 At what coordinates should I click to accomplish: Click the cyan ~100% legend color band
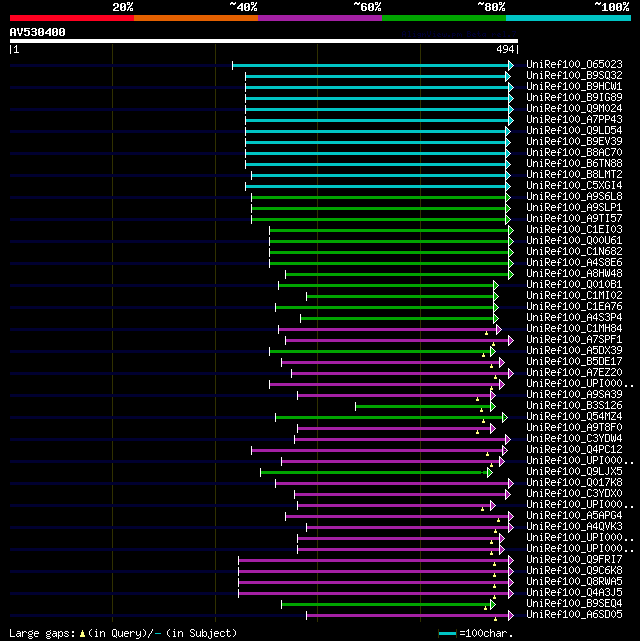point(568,18)
